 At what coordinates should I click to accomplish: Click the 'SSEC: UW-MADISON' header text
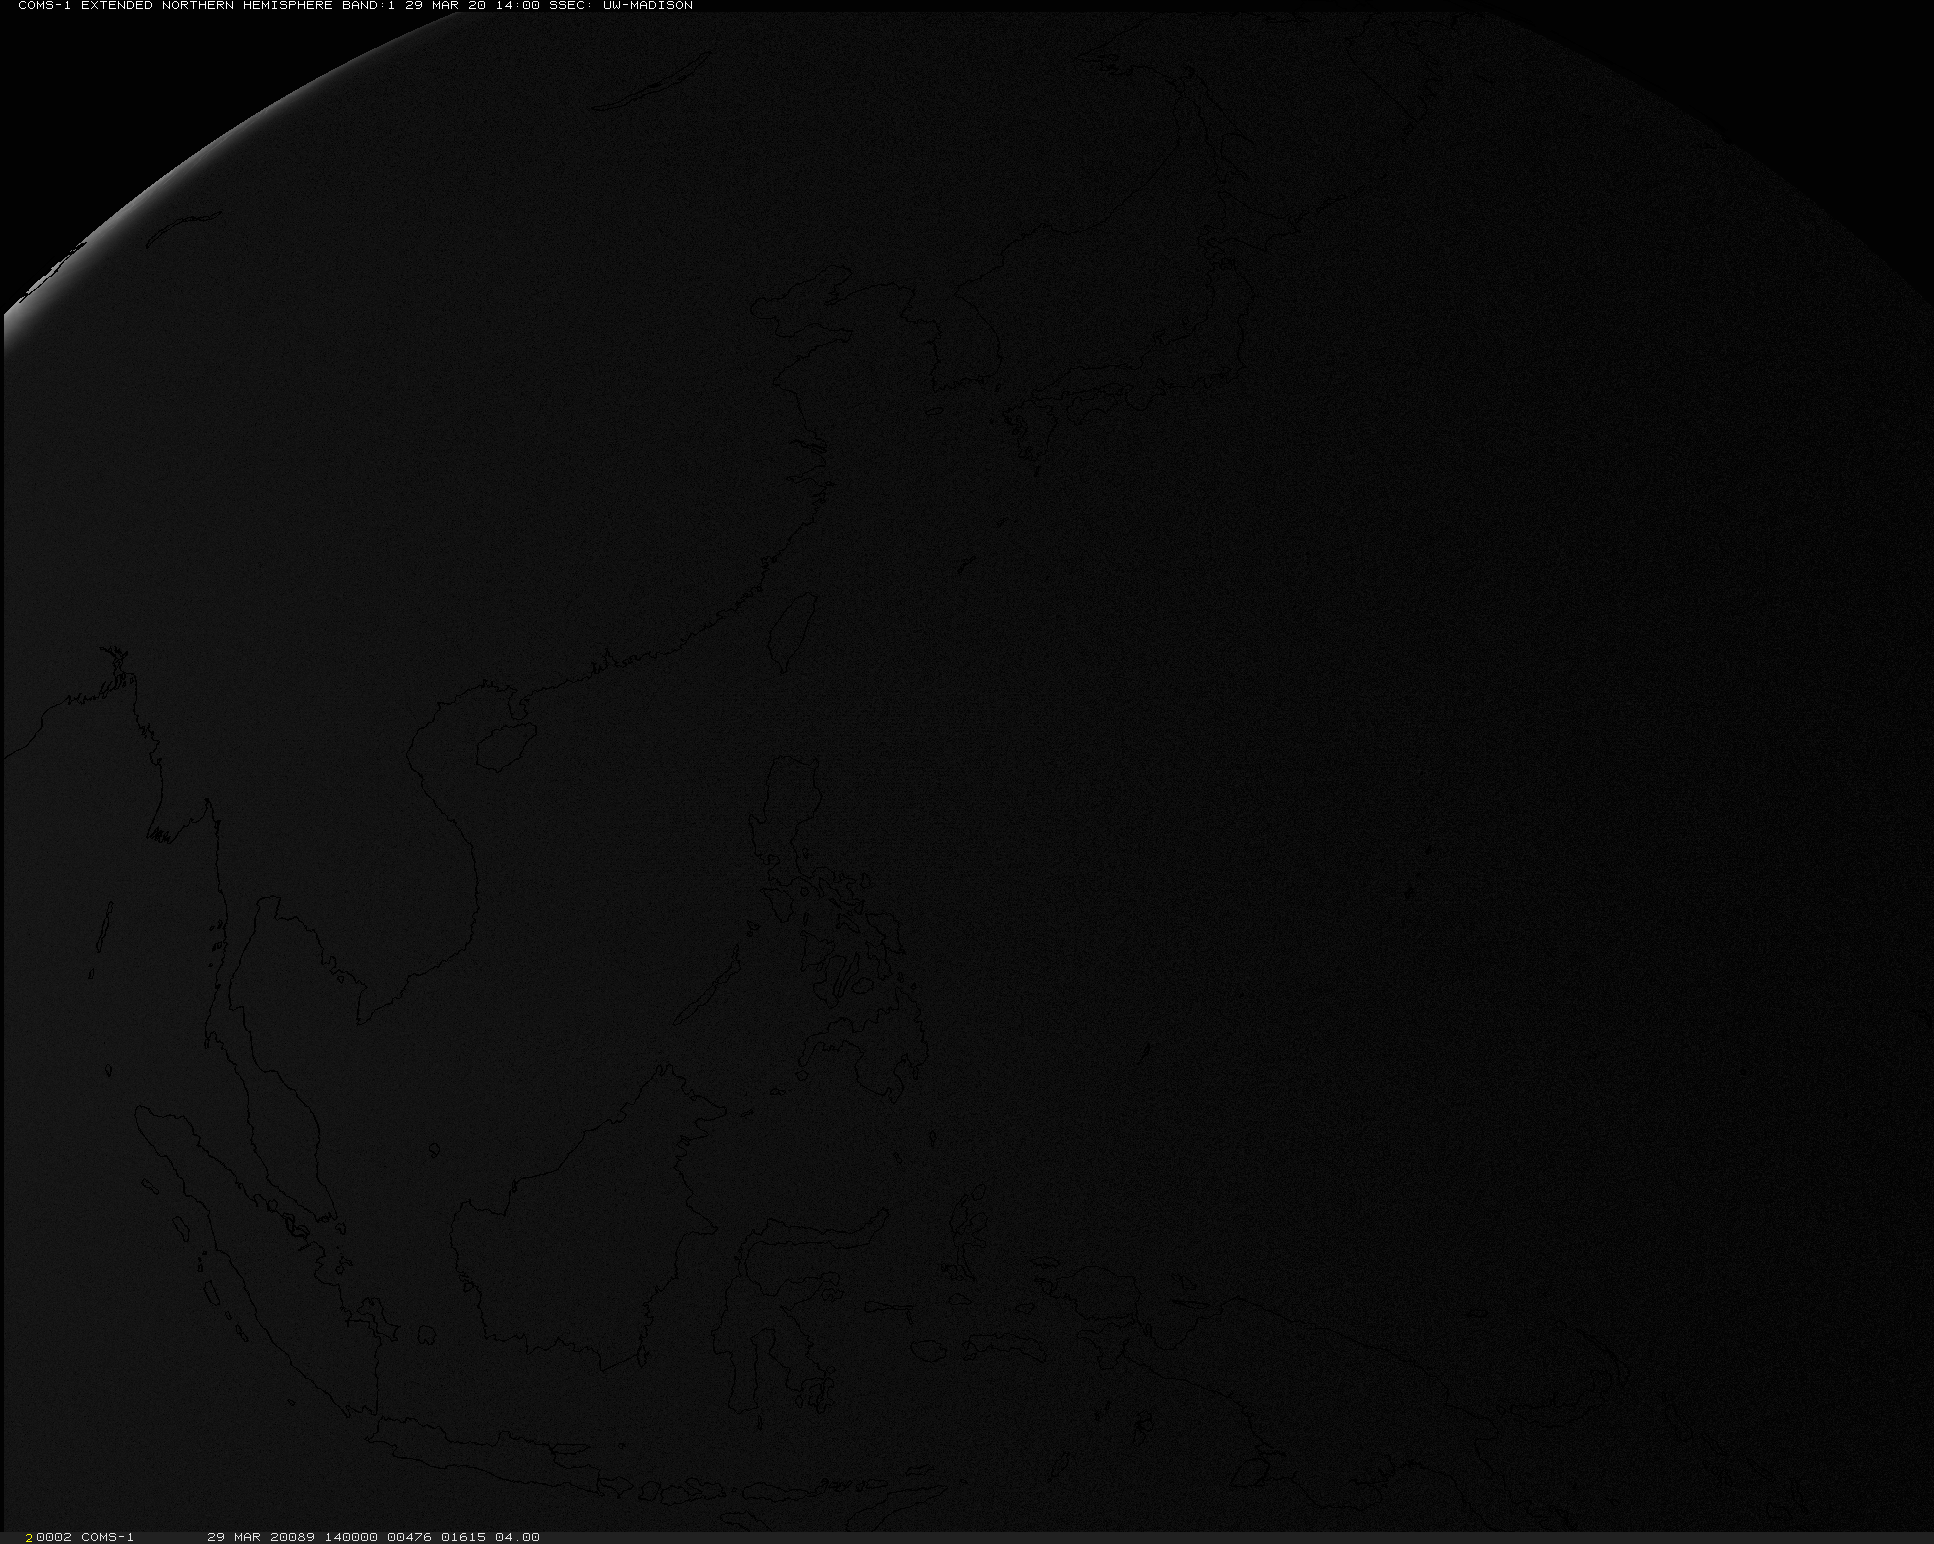pos(621,6)
